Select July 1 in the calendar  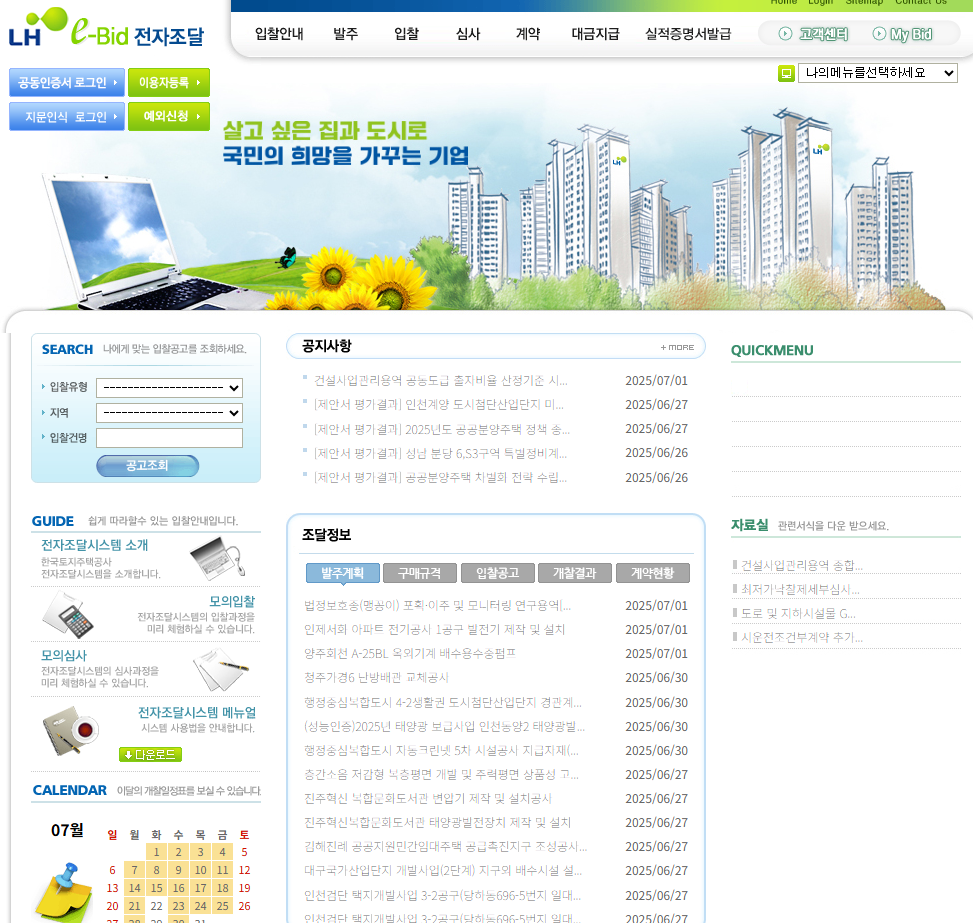tap(156, 852)
